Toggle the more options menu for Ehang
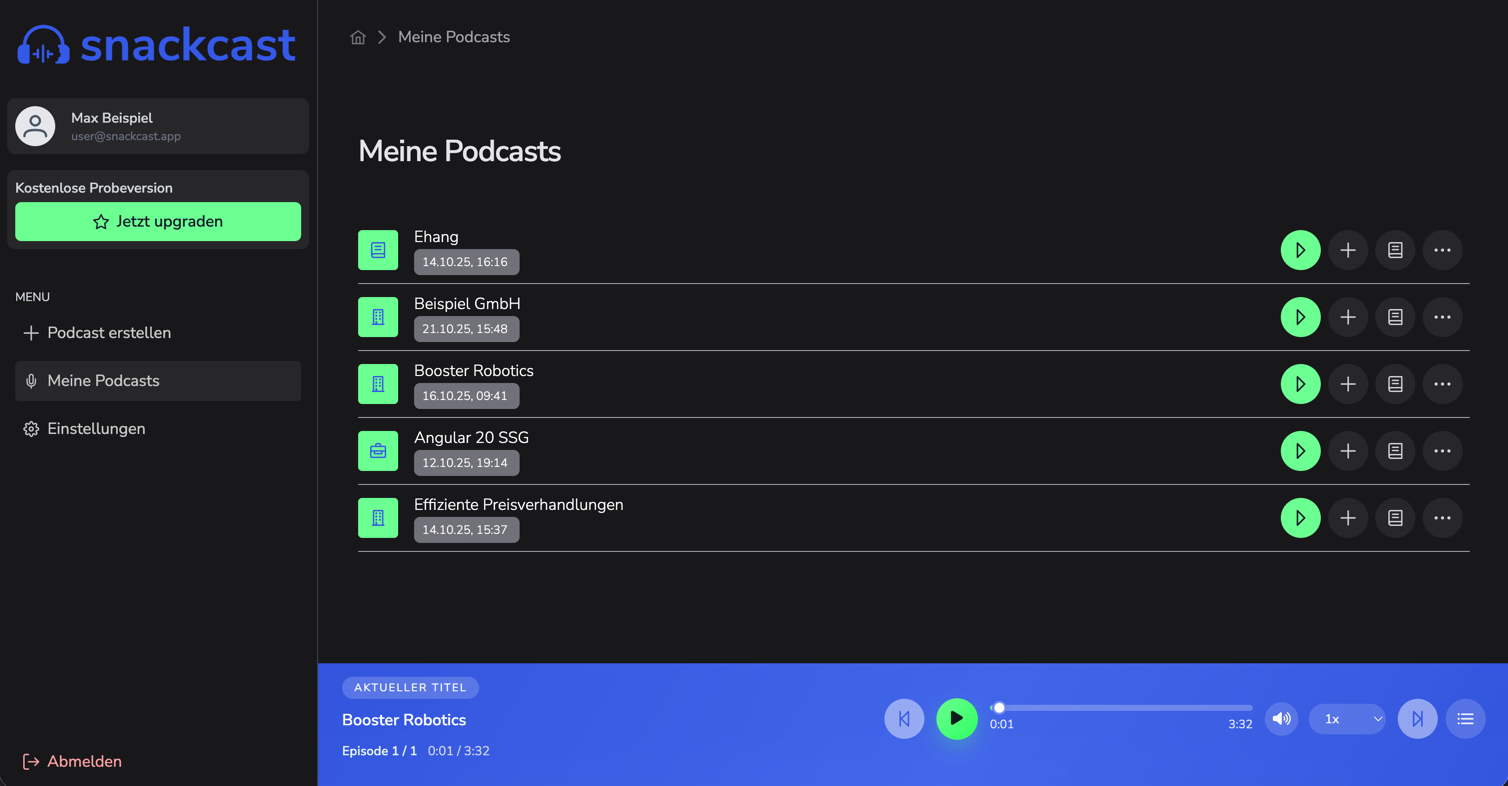 [x=1442, y=250]
